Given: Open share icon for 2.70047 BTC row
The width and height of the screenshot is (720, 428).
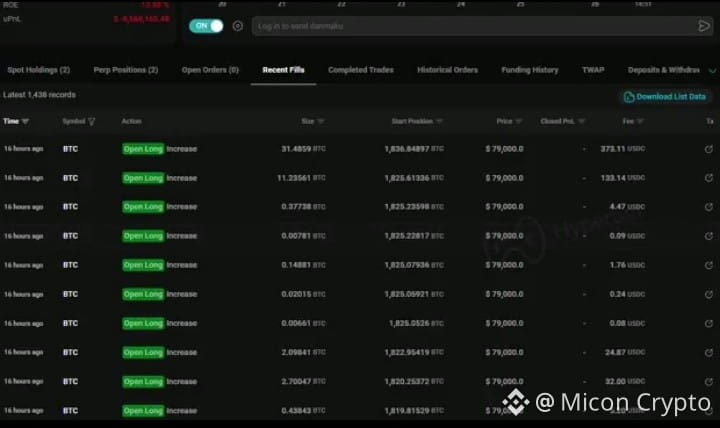Looking at the screenshot, I should [709, 382].
